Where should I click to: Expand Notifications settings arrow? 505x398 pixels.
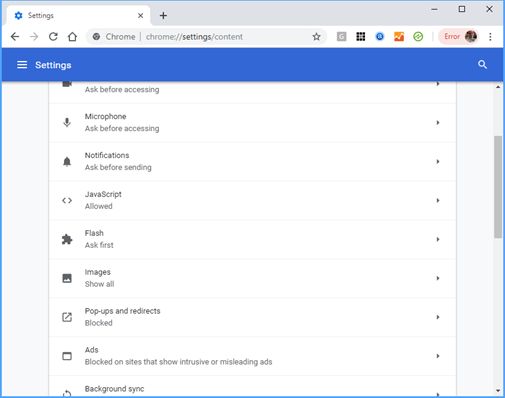click(438, 162)
